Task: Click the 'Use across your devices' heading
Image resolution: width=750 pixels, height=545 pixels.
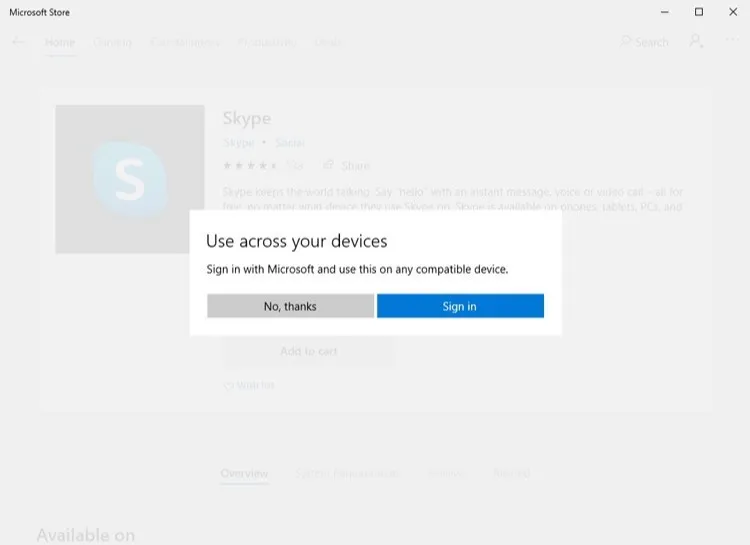Action: (x=297, y=241)
